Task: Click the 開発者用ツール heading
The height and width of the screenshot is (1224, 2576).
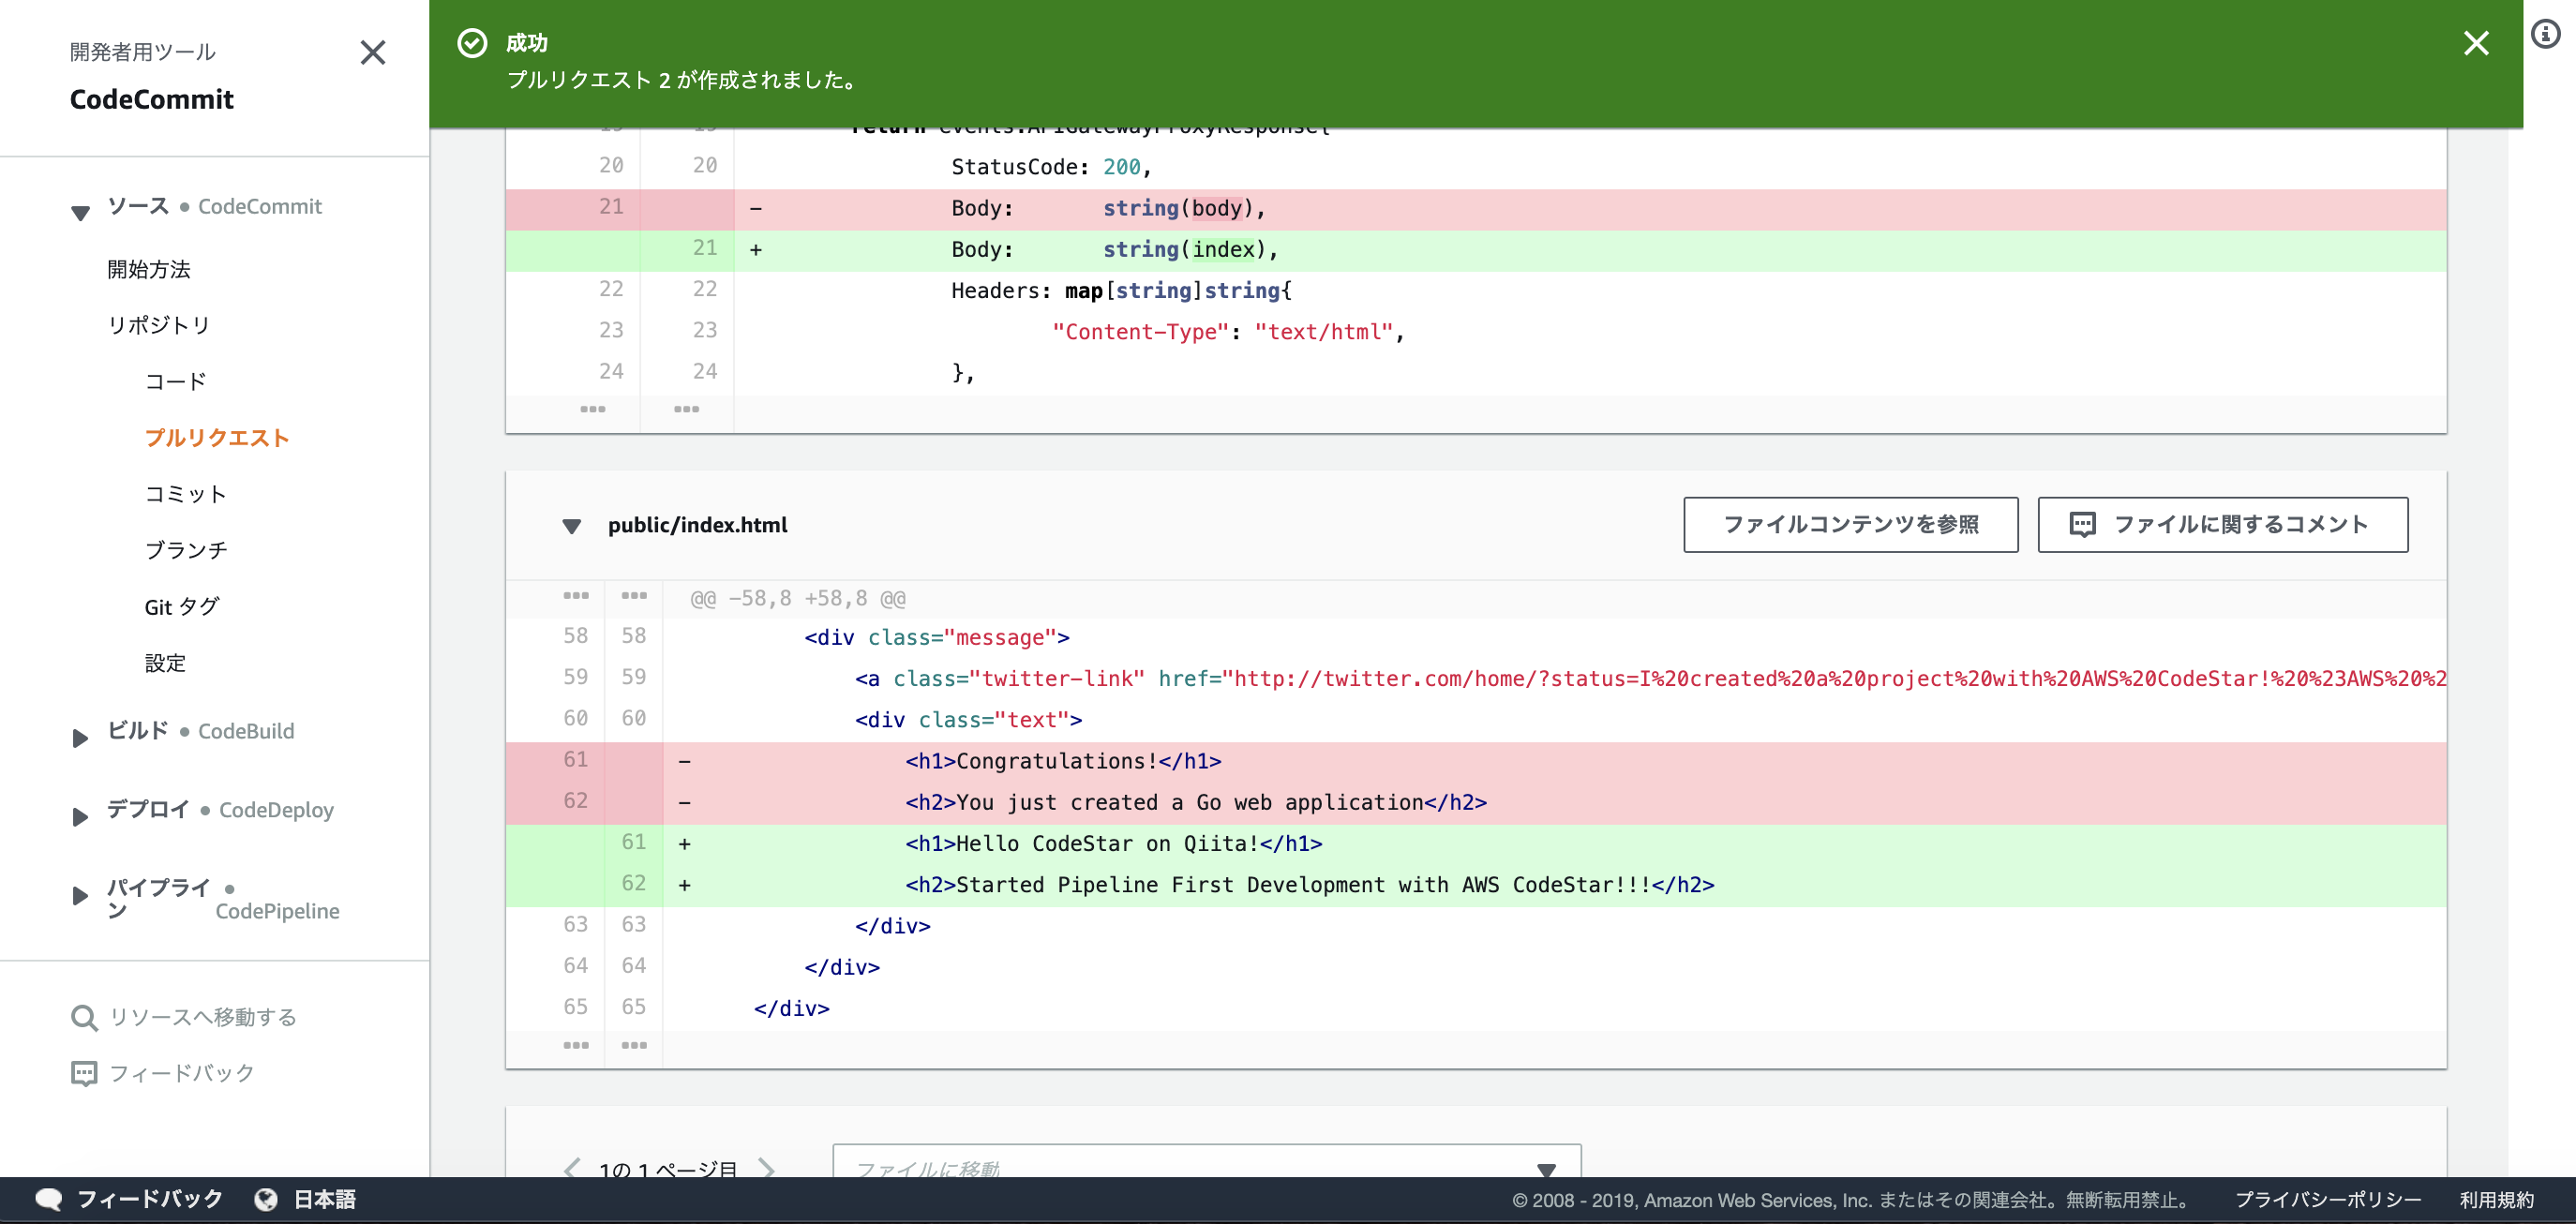Action: tap(143, 51)
